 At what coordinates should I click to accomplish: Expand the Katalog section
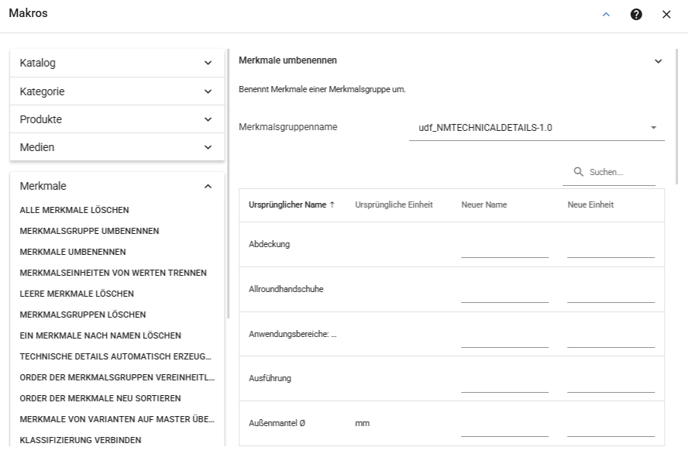(117, 63)
